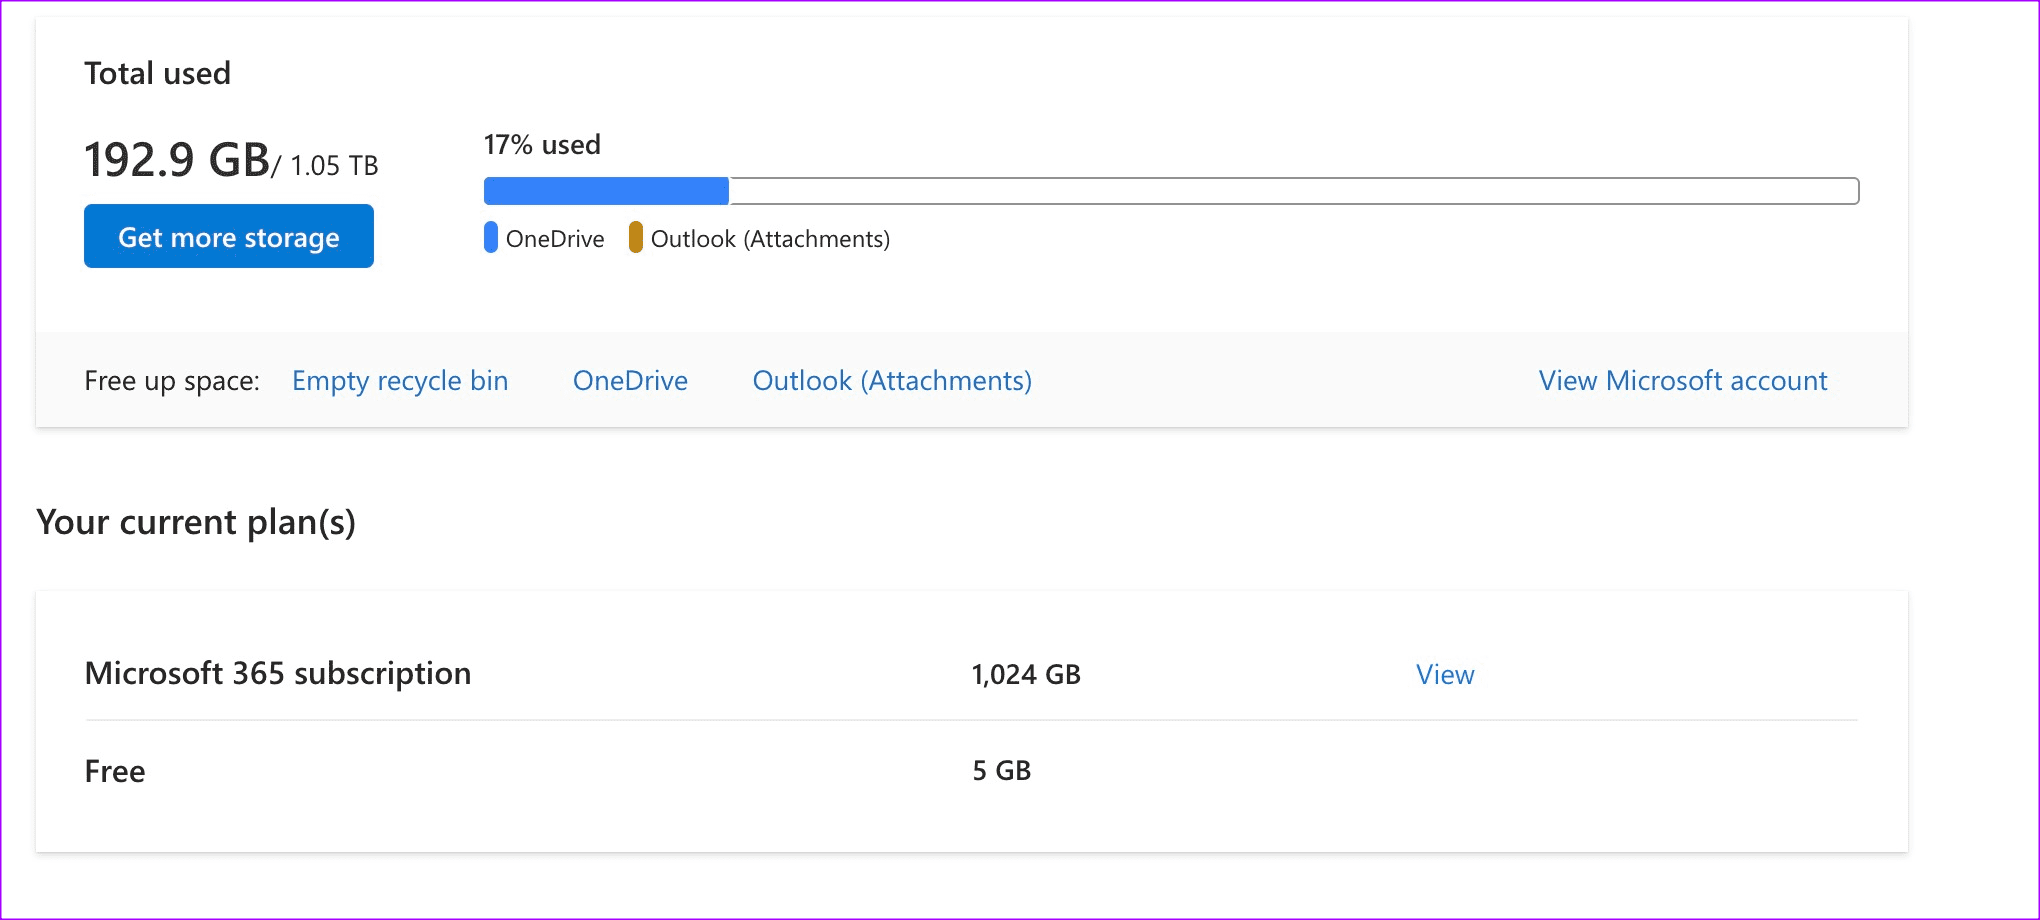Select the Outlook (Attachments) legend label
This screenshot has width=2040, height=920.
tap(771, 239)
